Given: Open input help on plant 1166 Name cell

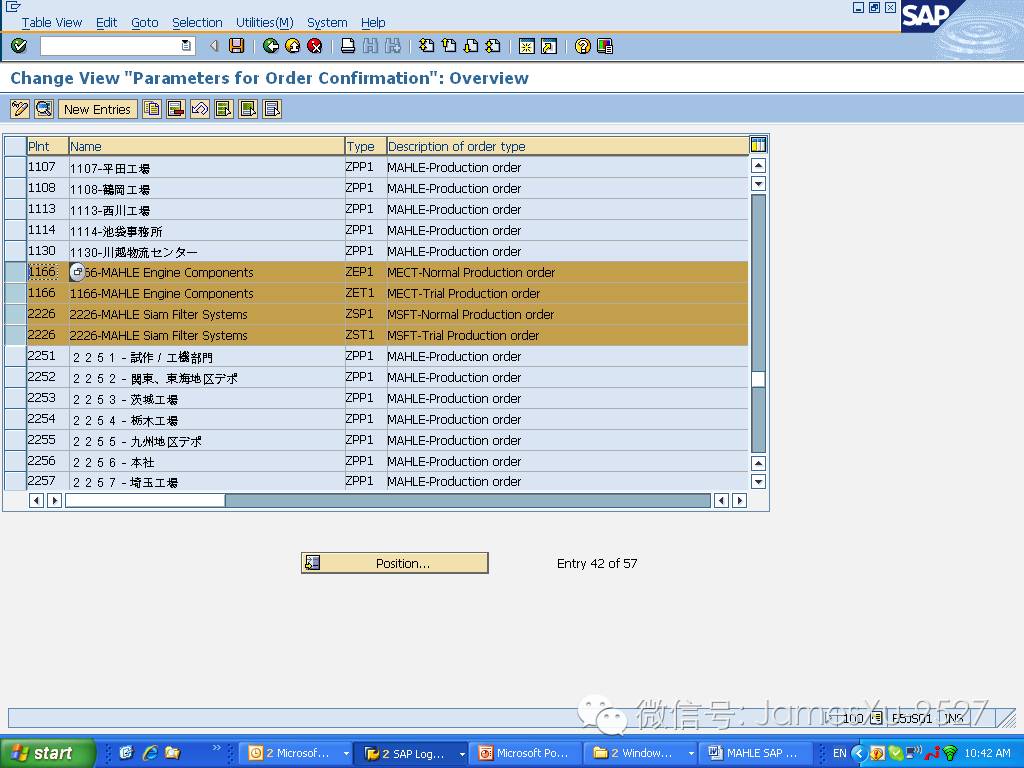Looking at the screenshot, I should 77,272.
